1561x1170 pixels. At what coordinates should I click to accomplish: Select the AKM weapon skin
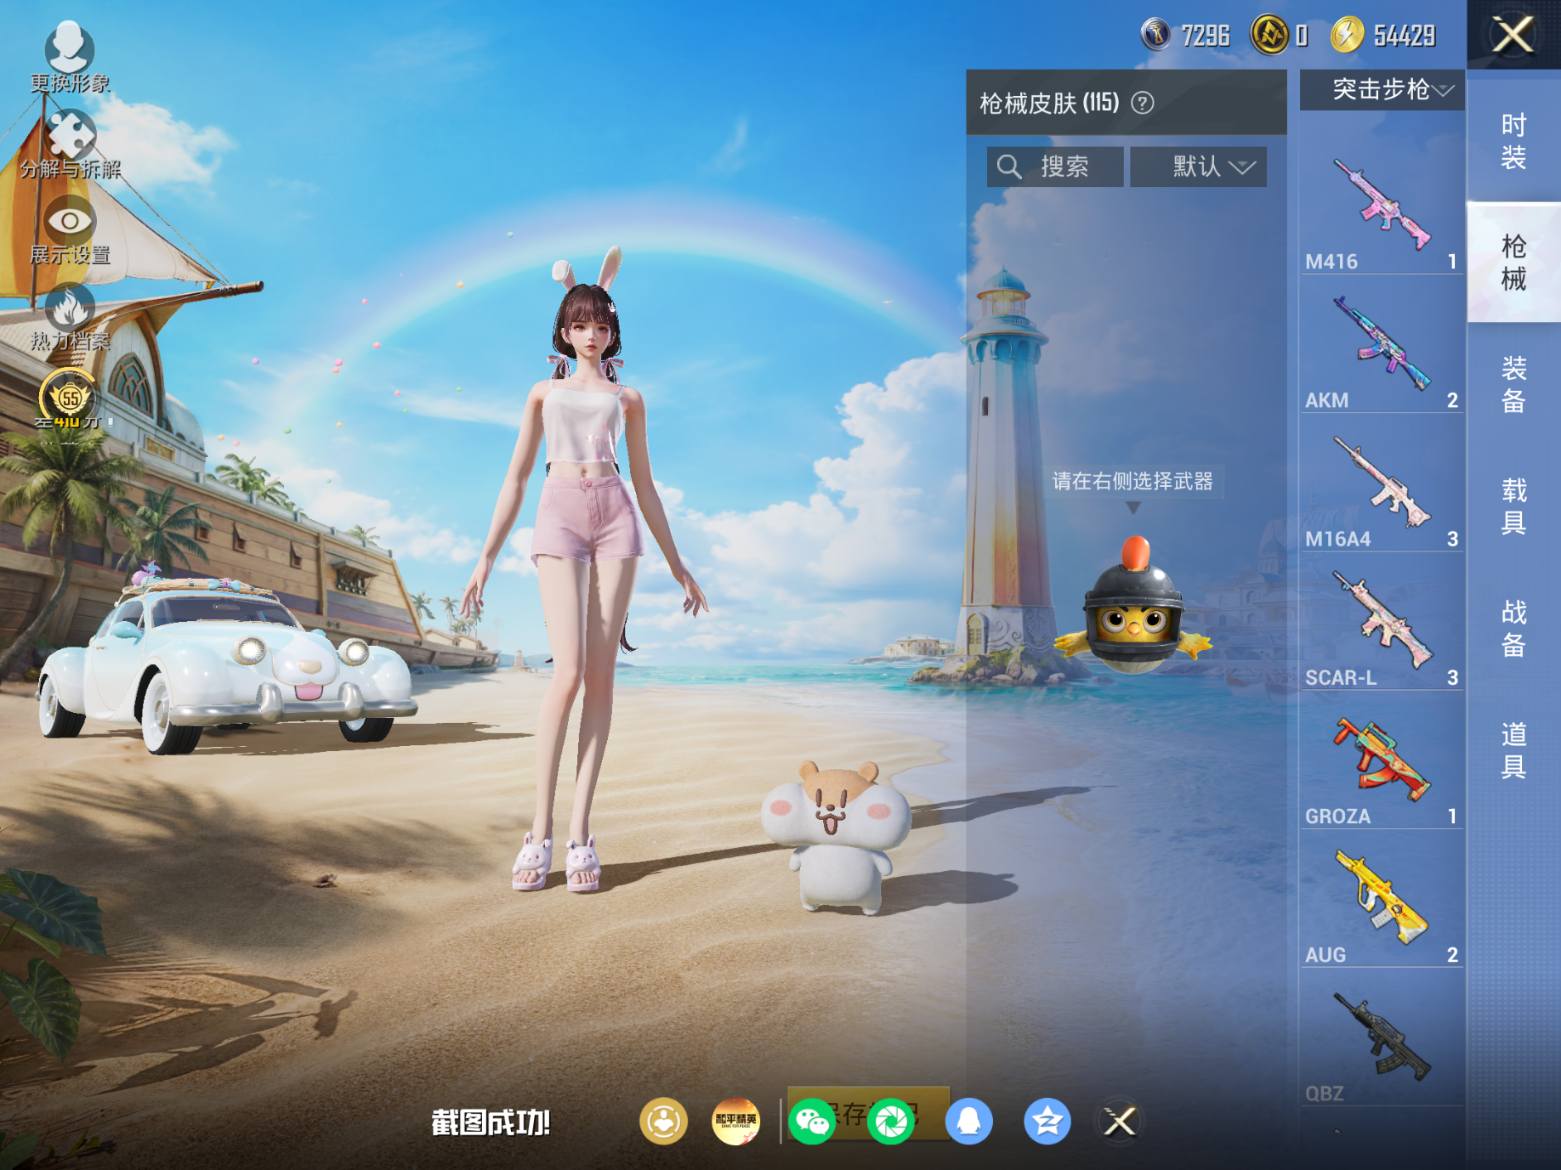coord(1381,344)
